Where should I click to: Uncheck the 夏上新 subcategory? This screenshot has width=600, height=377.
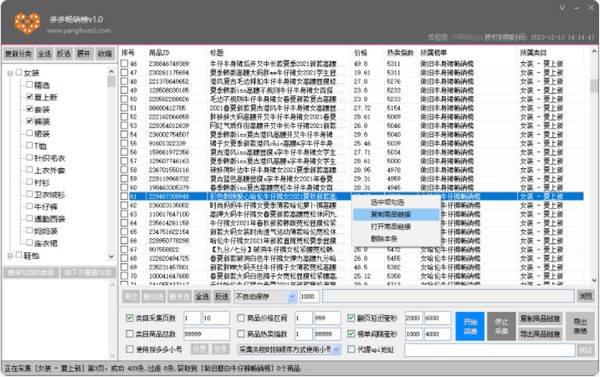[29, 97]
